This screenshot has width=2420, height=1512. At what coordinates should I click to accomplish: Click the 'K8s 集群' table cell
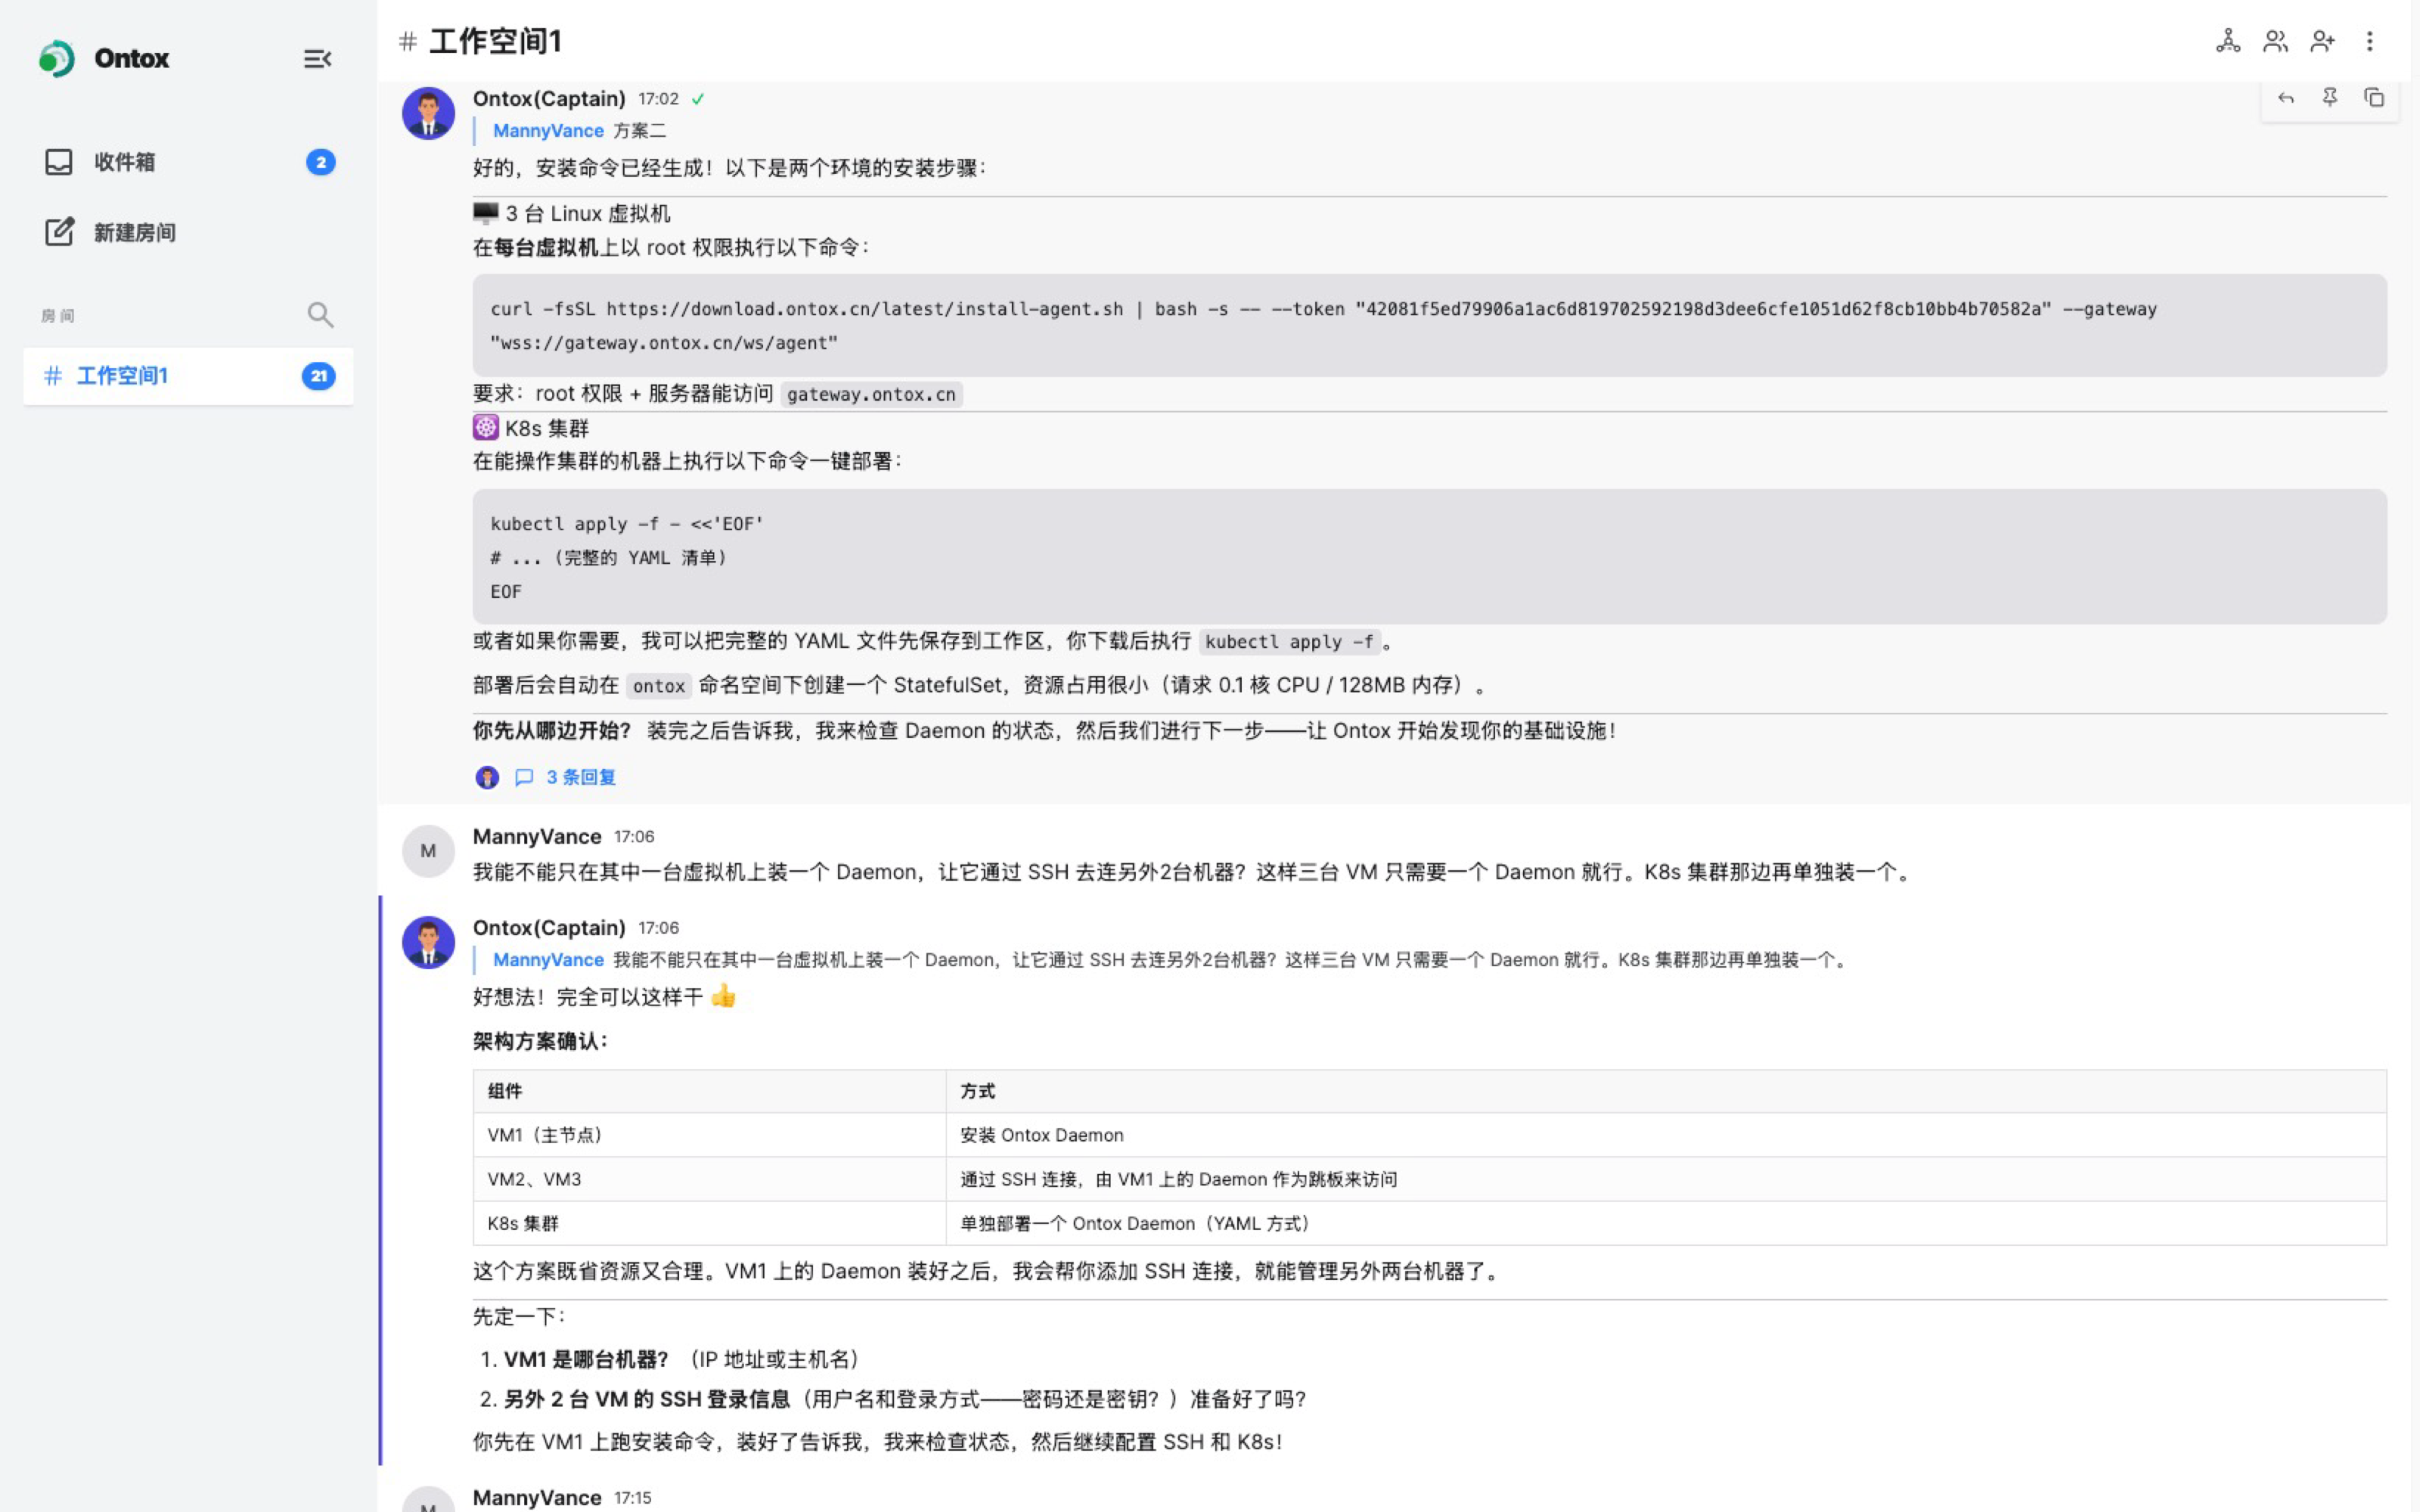710,1223
